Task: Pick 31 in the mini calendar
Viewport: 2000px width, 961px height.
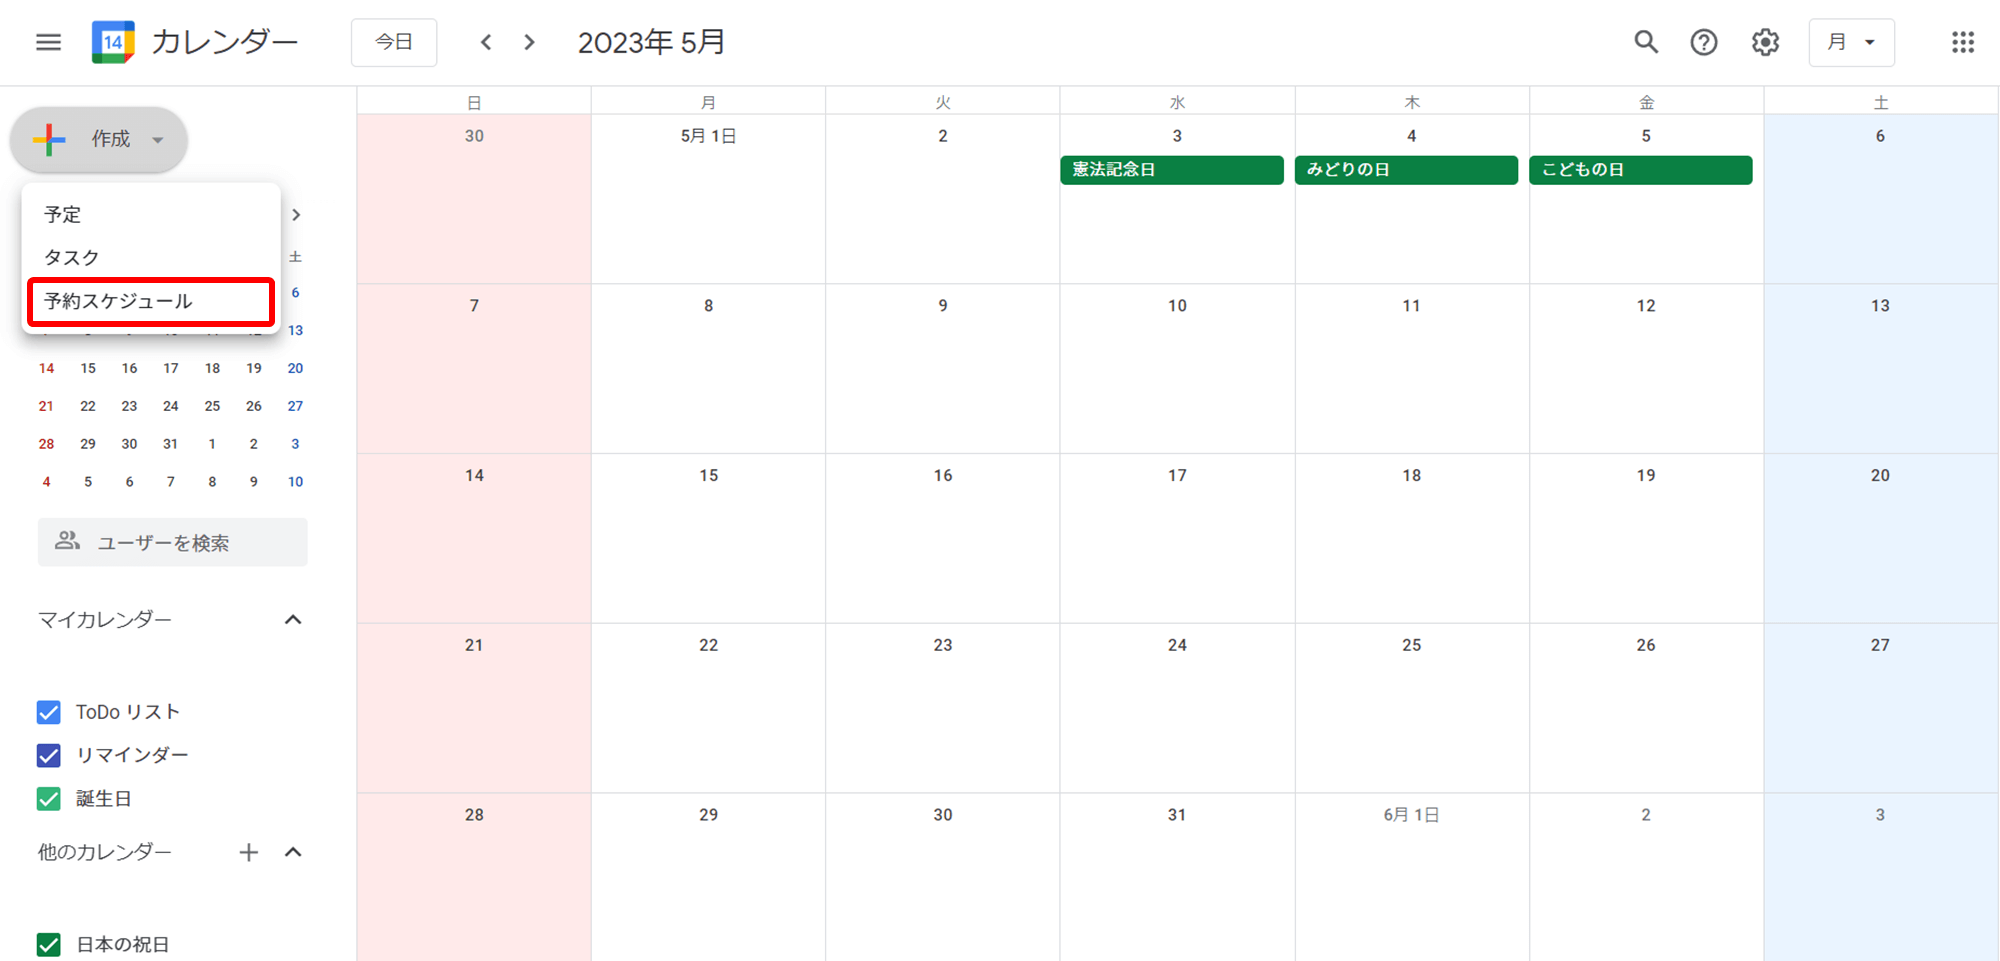Action: [x=171, y=444]
